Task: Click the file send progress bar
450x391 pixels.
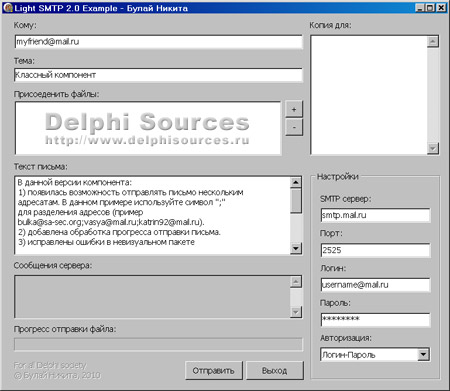Action: (158, 344)
